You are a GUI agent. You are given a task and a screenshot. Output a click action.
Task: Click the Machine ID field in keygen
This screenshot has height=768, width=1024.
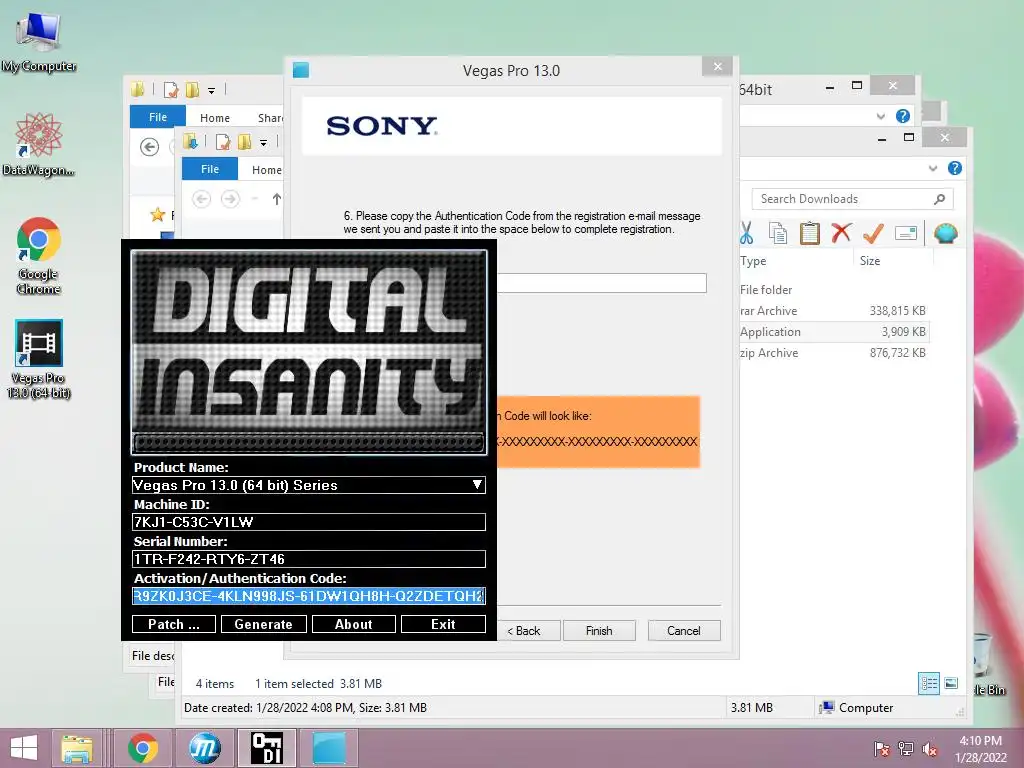tap(308, 522)
